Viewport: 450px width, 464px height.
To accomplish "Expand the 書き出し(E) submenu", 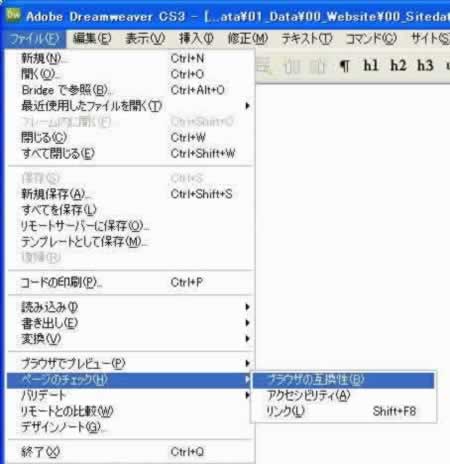I will tap(131, 323).
